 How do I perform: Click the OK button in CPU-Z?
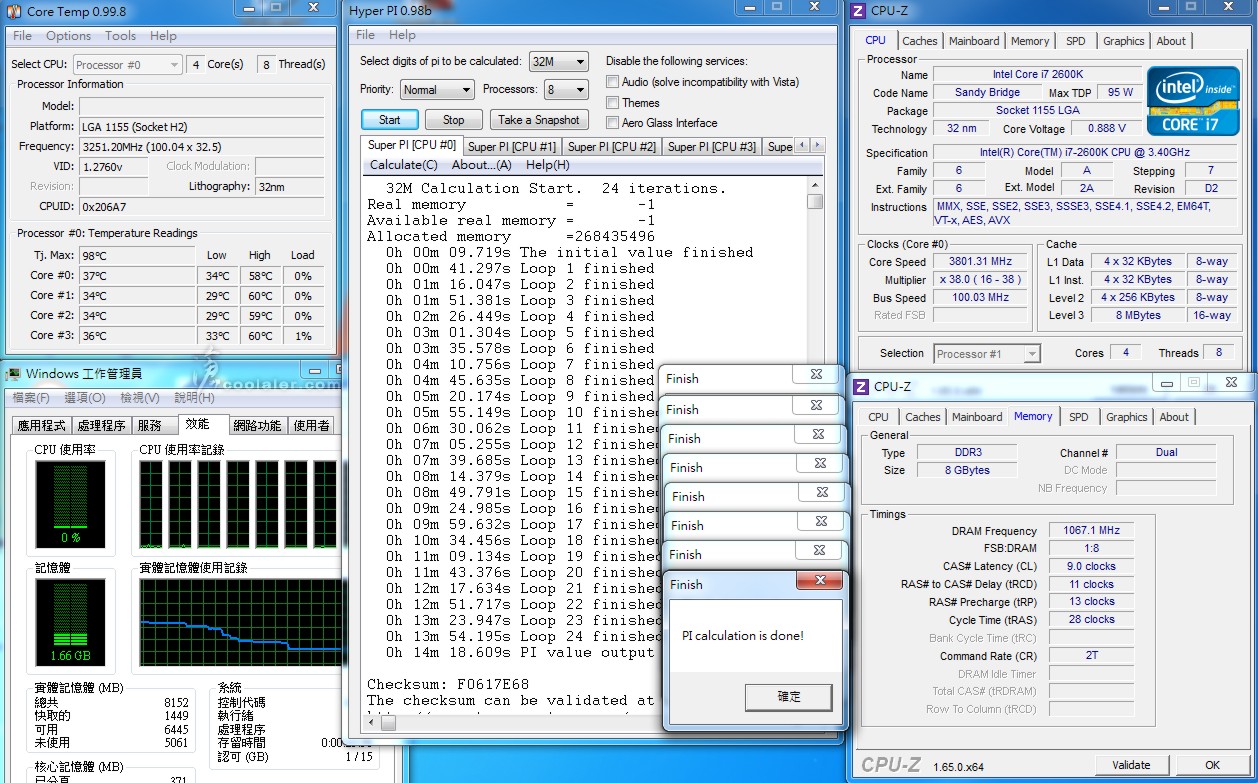(x=1212, y=765)
